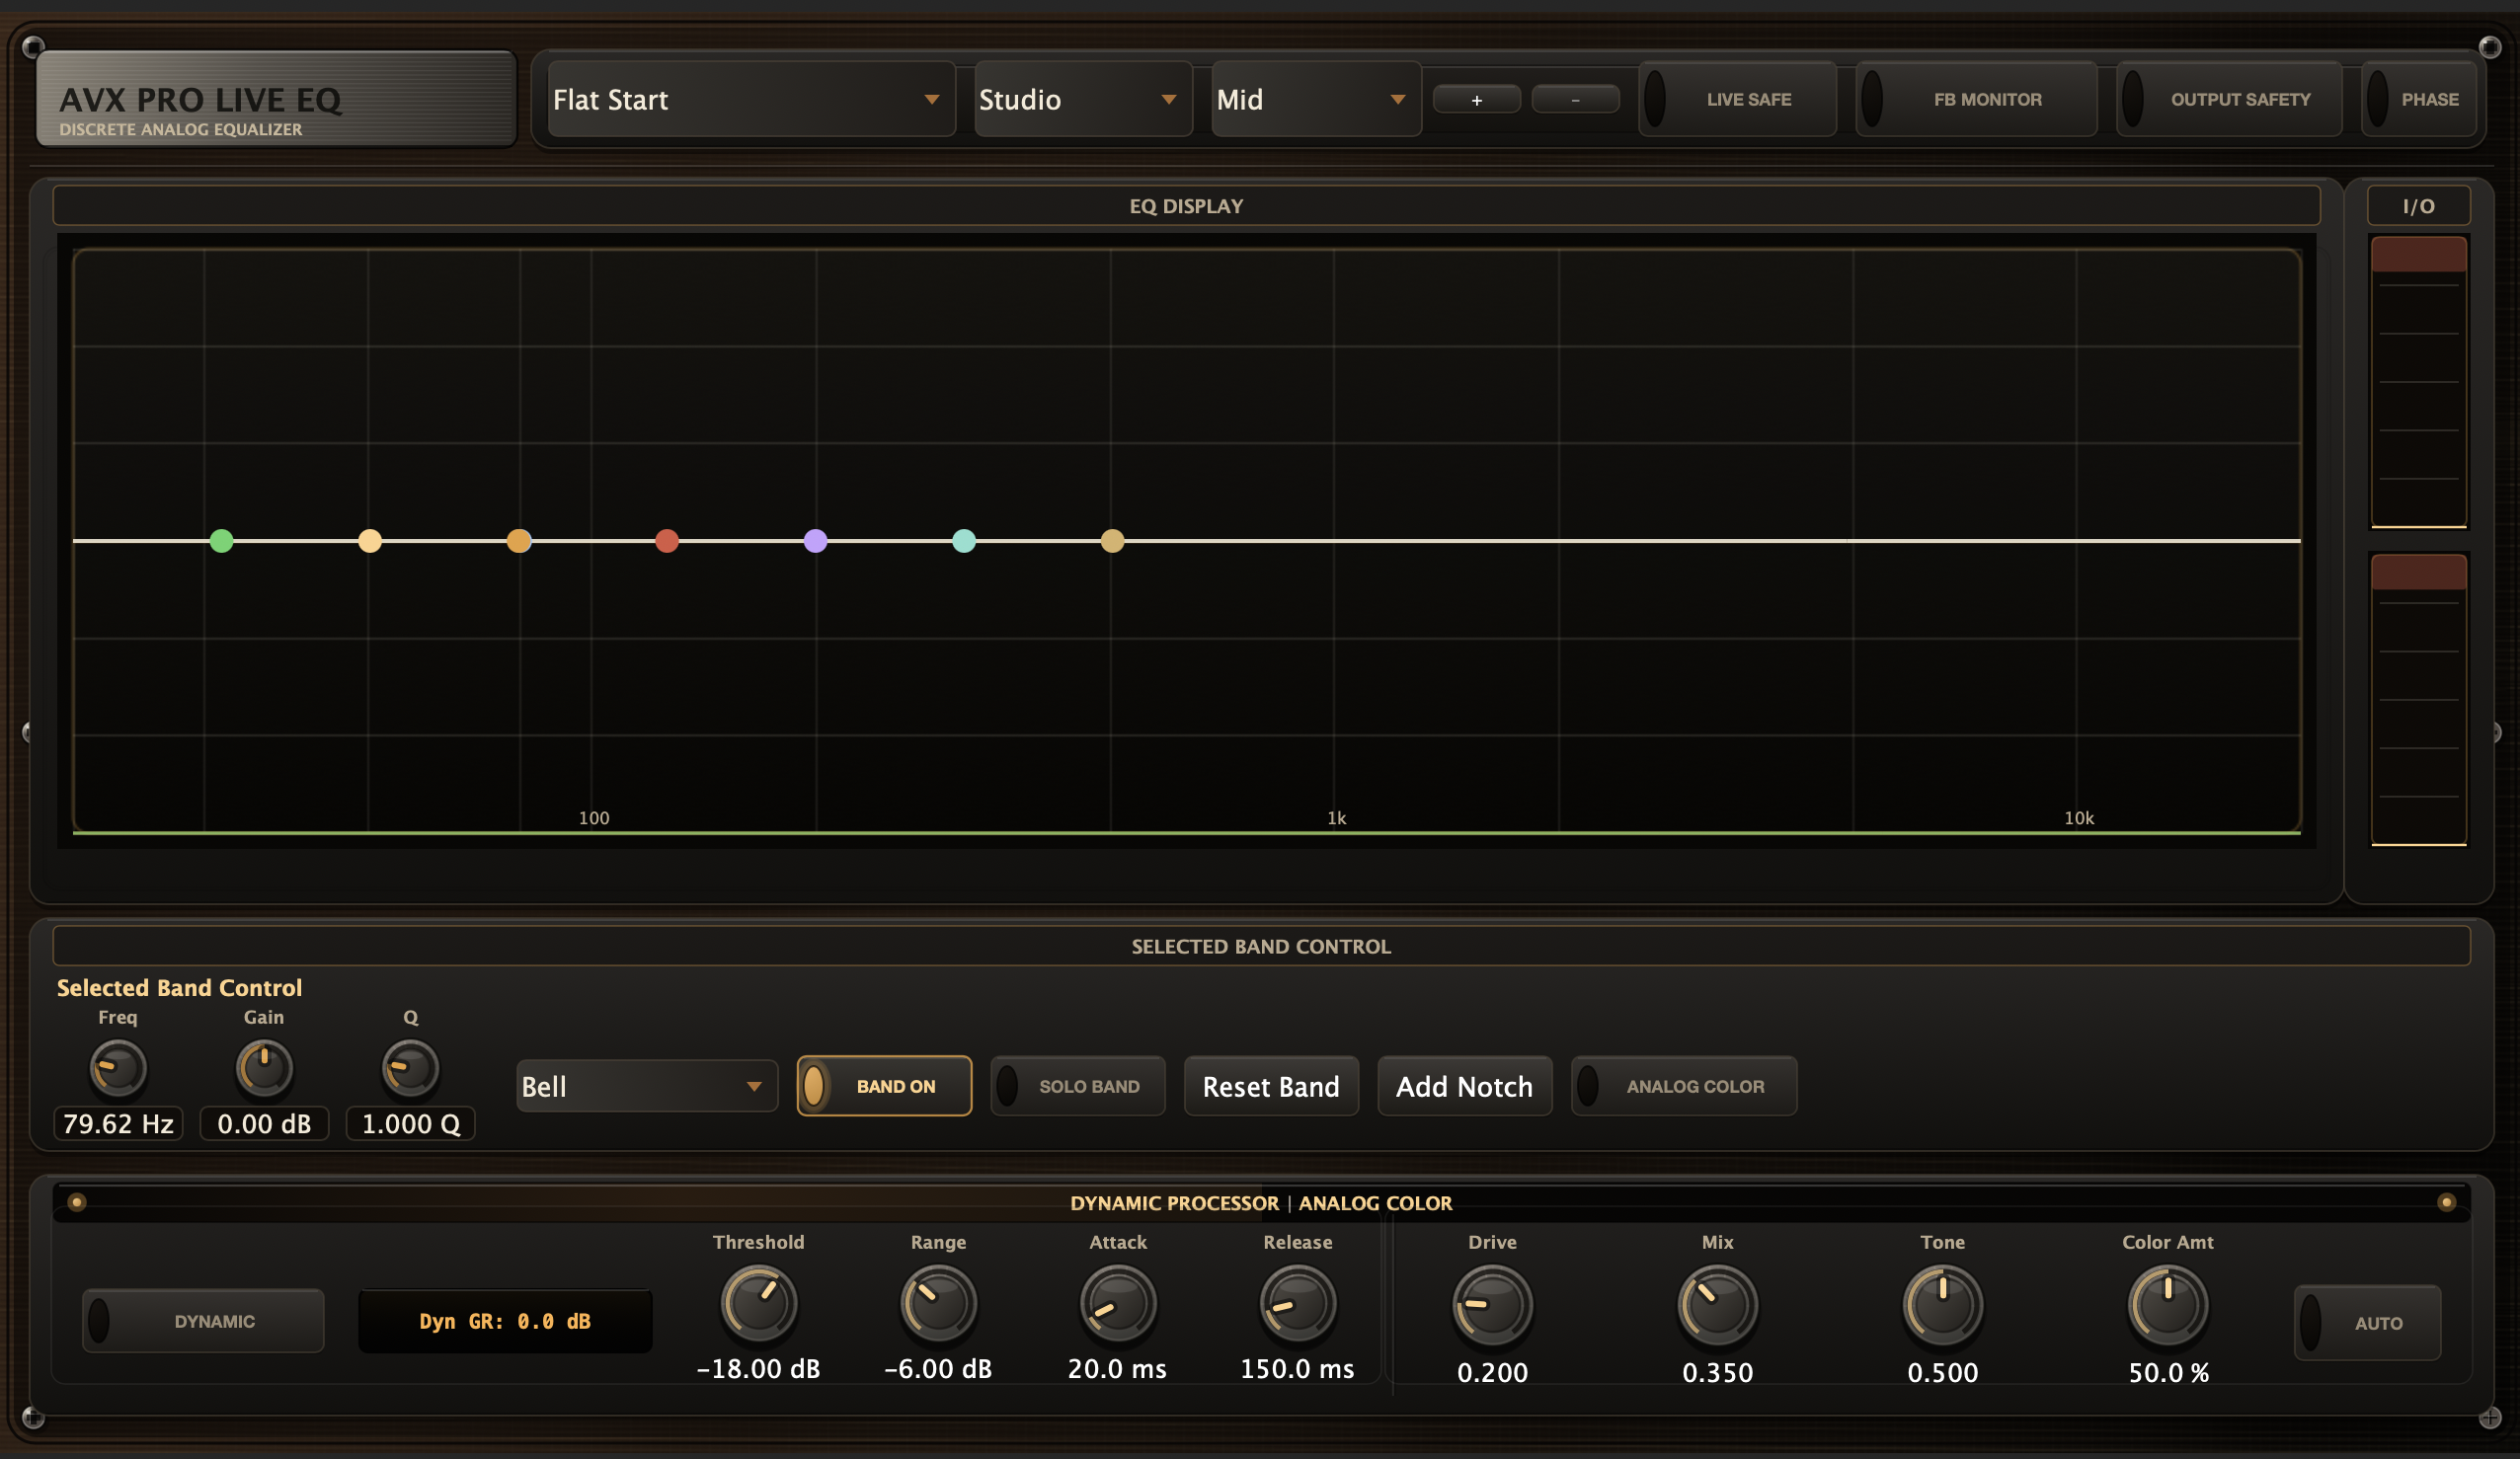Click the Release knob
The image size is (2520, 1459).
(x=1297, y=1304)
